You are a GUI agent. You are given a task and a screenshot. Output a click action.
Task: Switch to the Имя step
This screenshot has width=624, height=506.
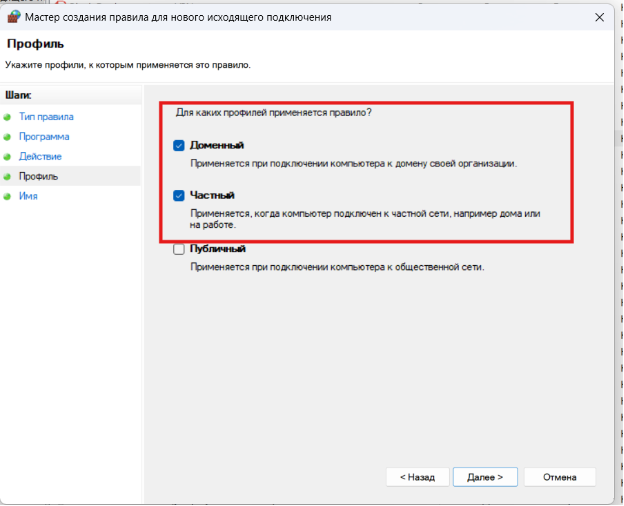[x=29, y=197]
